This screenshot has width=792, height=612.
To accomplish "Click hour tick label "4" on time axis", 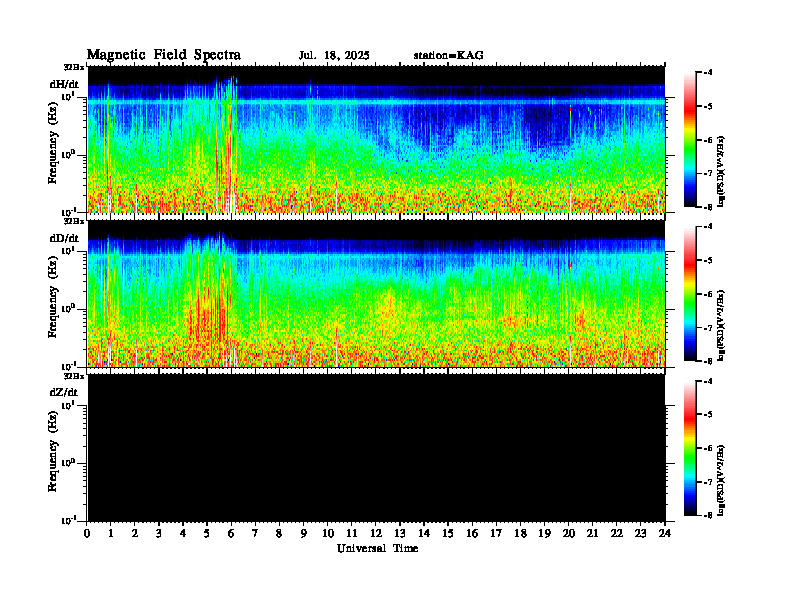I will [183, 534].
